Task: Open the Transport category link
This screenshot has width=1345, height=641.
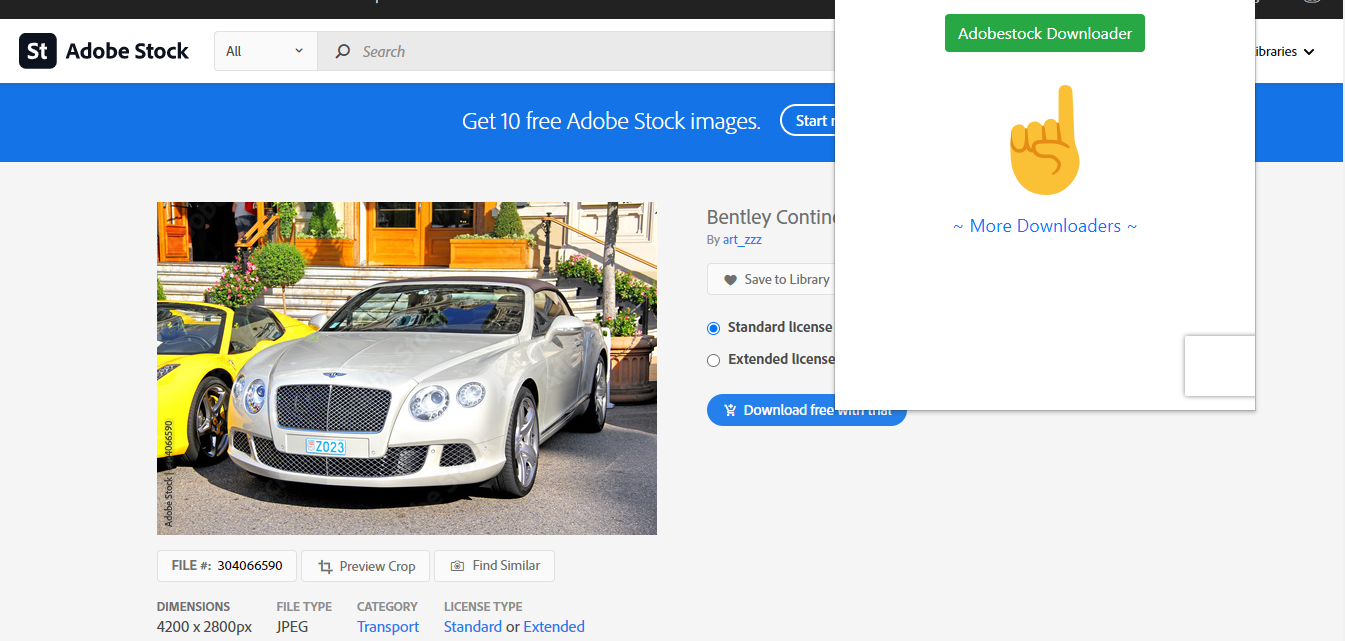Action: (x=388, y=627)
